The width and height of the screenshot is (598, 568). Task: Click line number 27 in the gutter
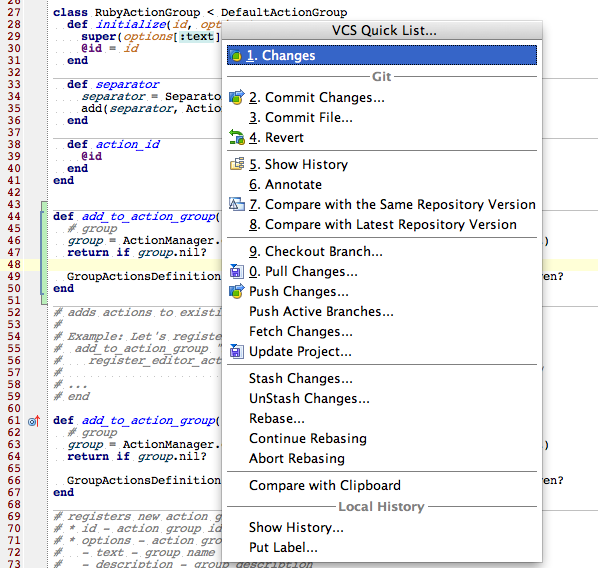click(14, 13)
